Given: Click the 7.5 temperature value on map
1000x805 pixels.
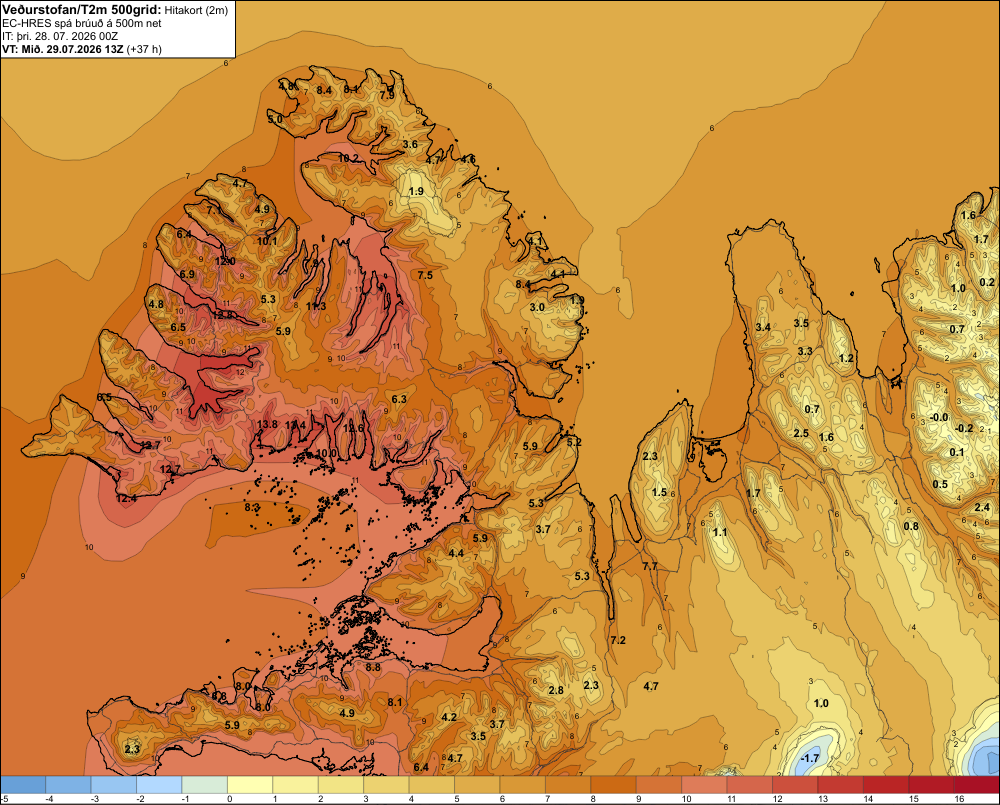Looking at the screenshot, I should coord(425,275).
